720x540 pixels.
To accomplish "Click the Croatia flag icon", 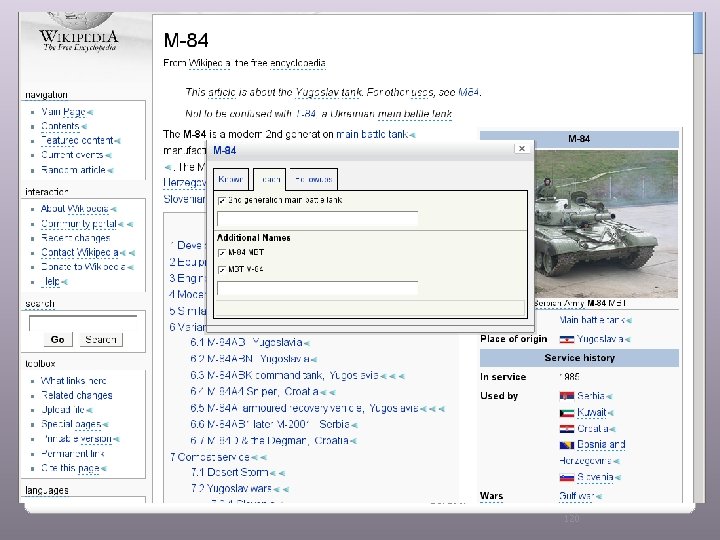I will [x=567, y=429].
